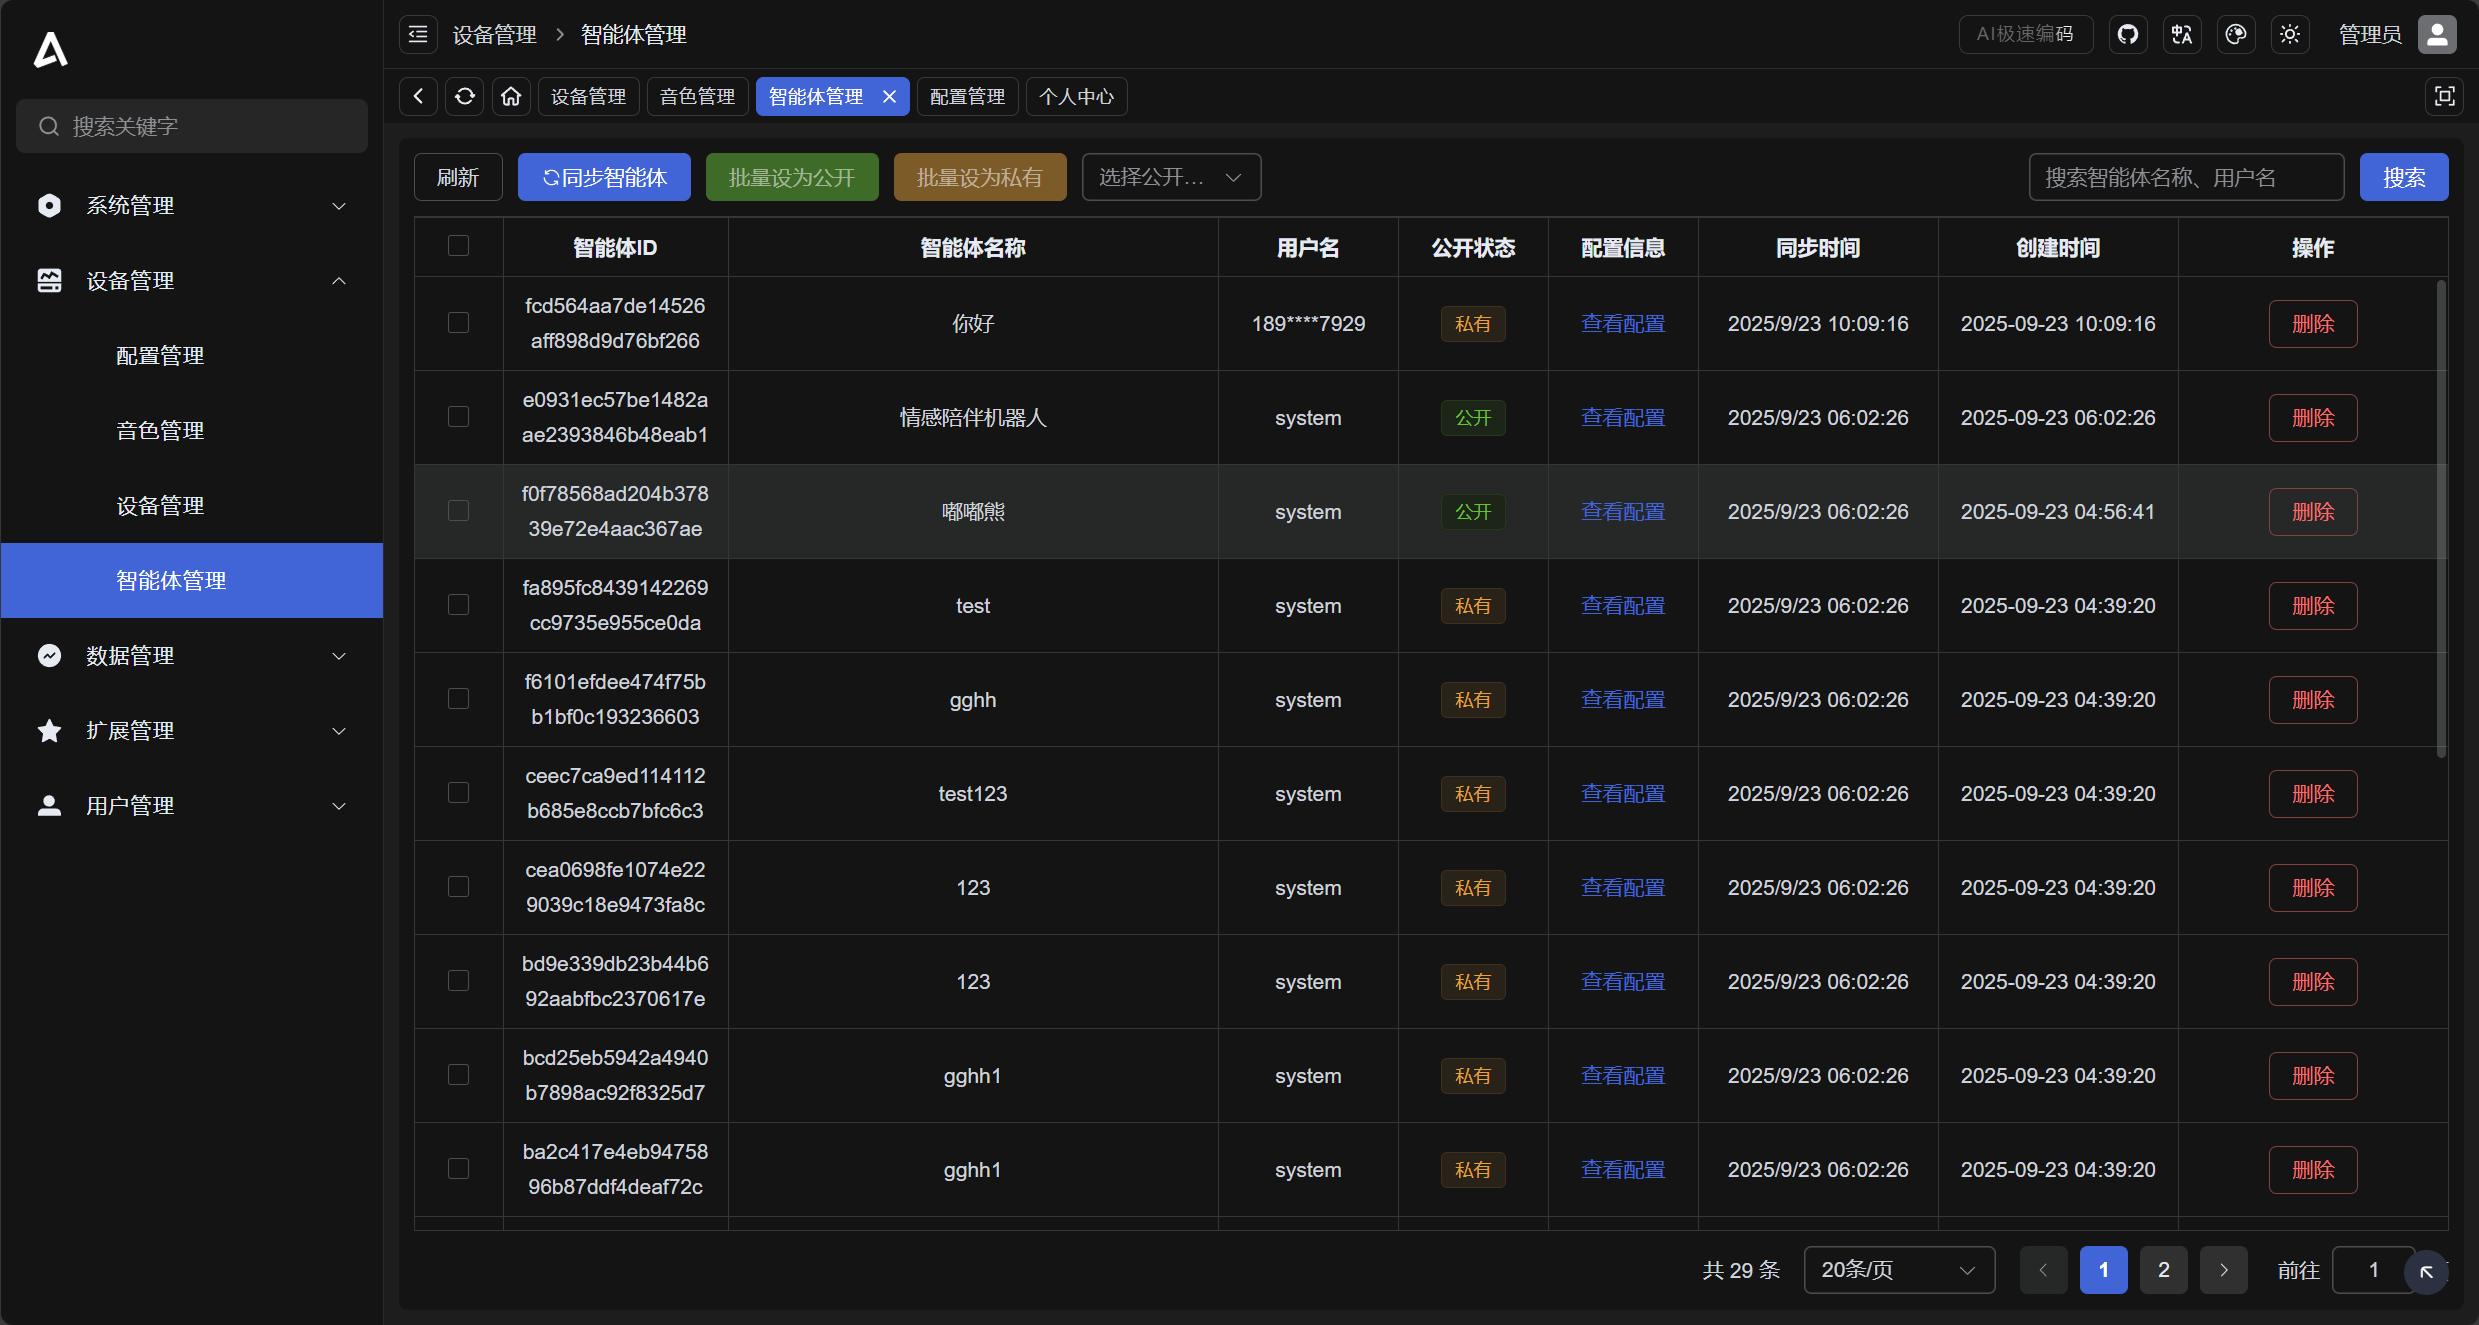
Task: Open the GitHub repository icon
Action: (2128, 35)
